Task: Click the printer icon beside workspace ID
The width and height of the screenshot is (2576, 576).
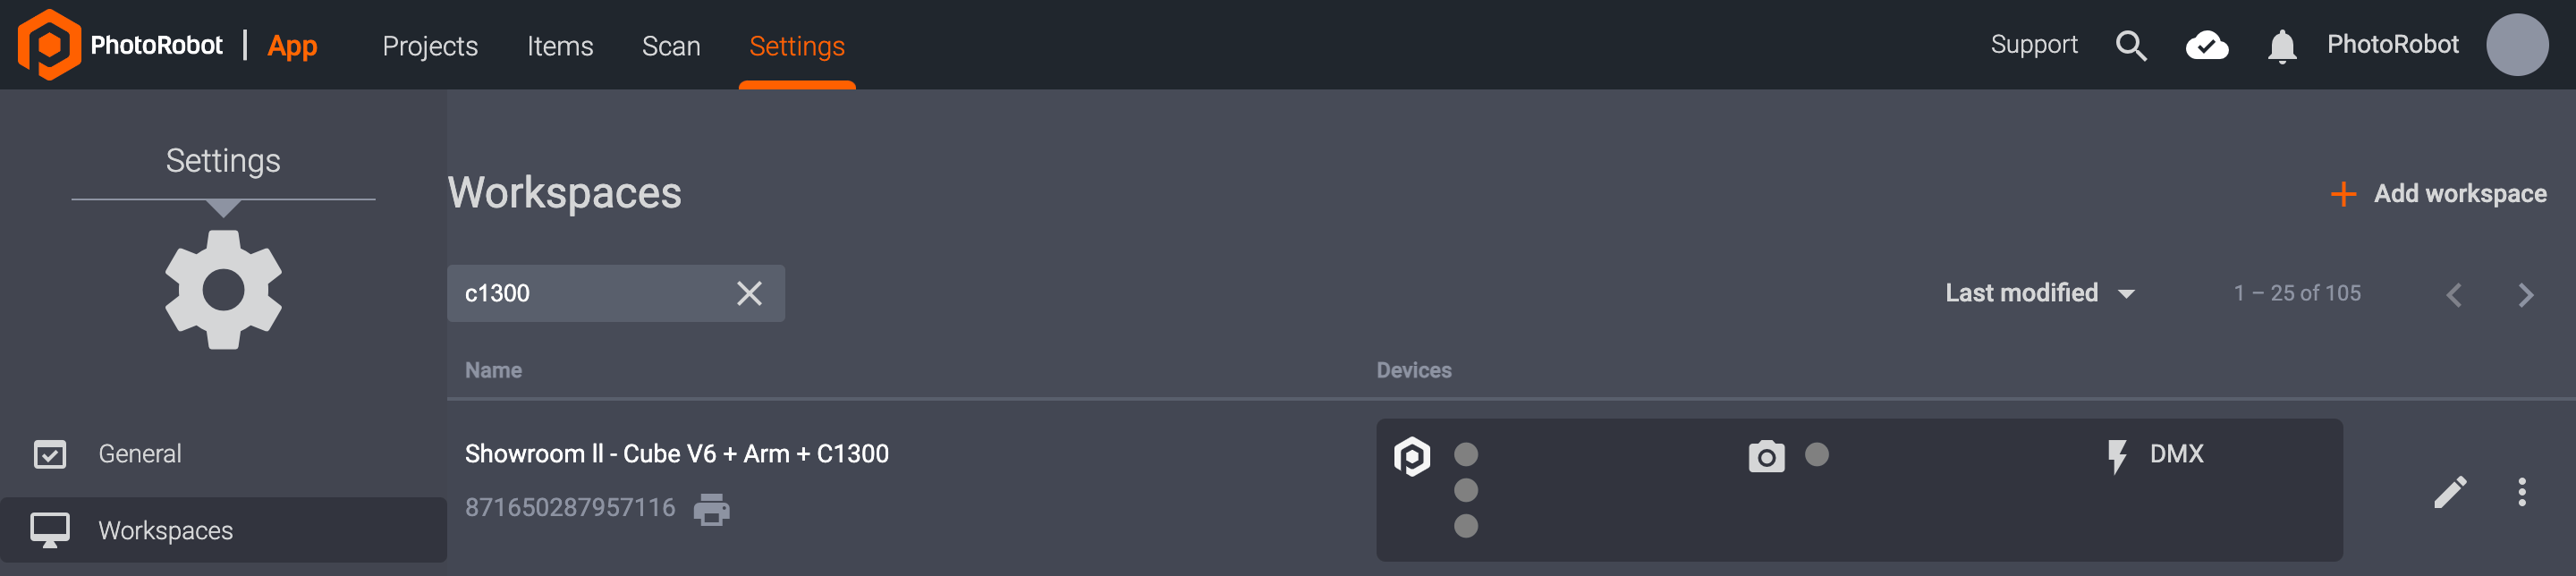Action: tap(711, 509)
